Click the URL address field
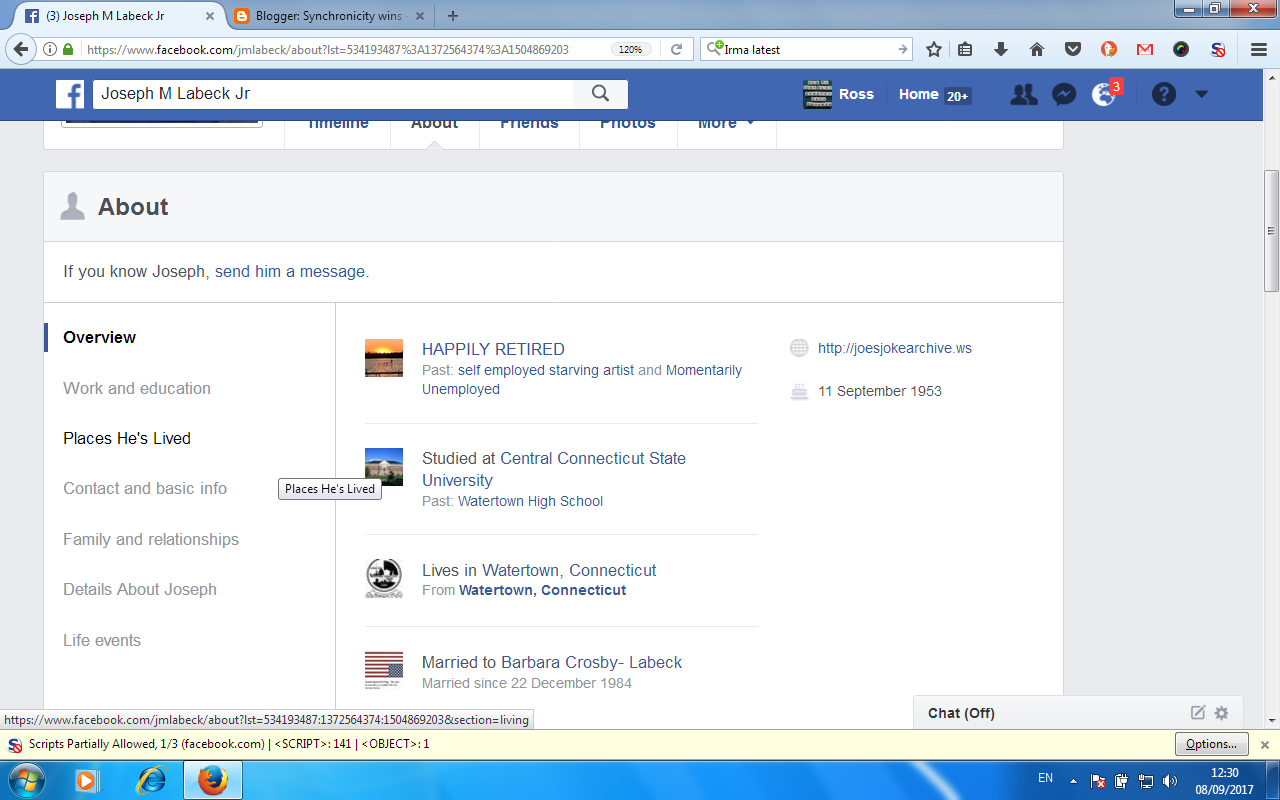 click(x=345, y=49)
